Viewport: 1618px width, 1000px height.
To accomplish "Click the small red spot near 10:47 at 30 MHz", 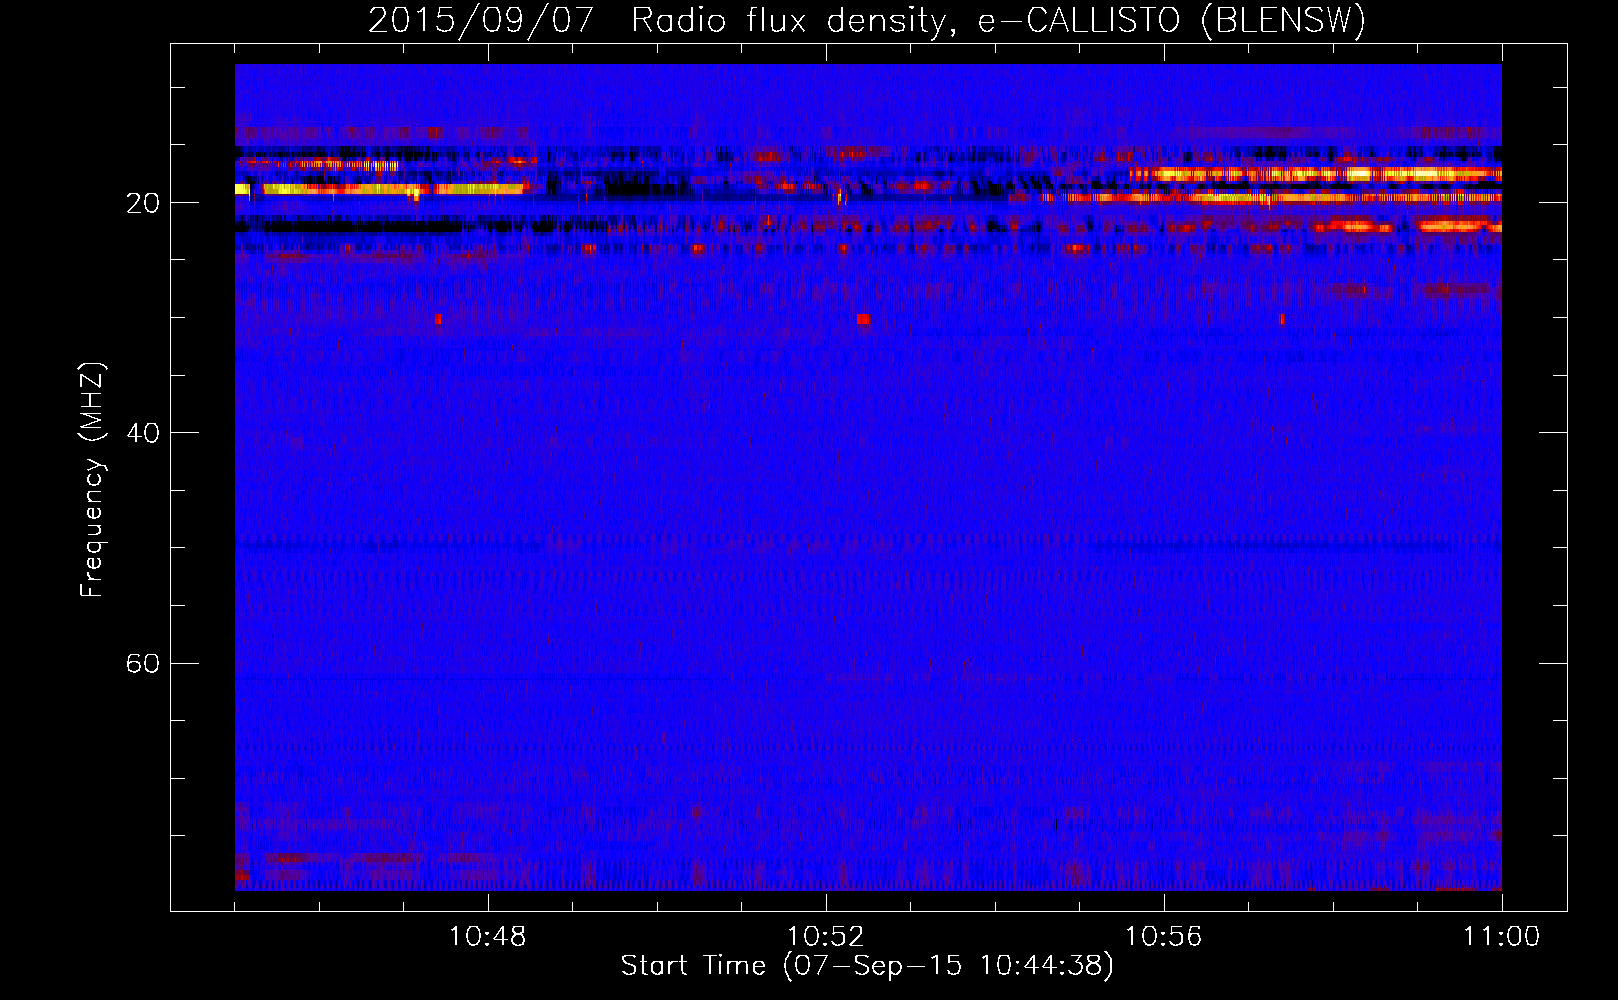I will pyautogui.click(x=438, y=319).
